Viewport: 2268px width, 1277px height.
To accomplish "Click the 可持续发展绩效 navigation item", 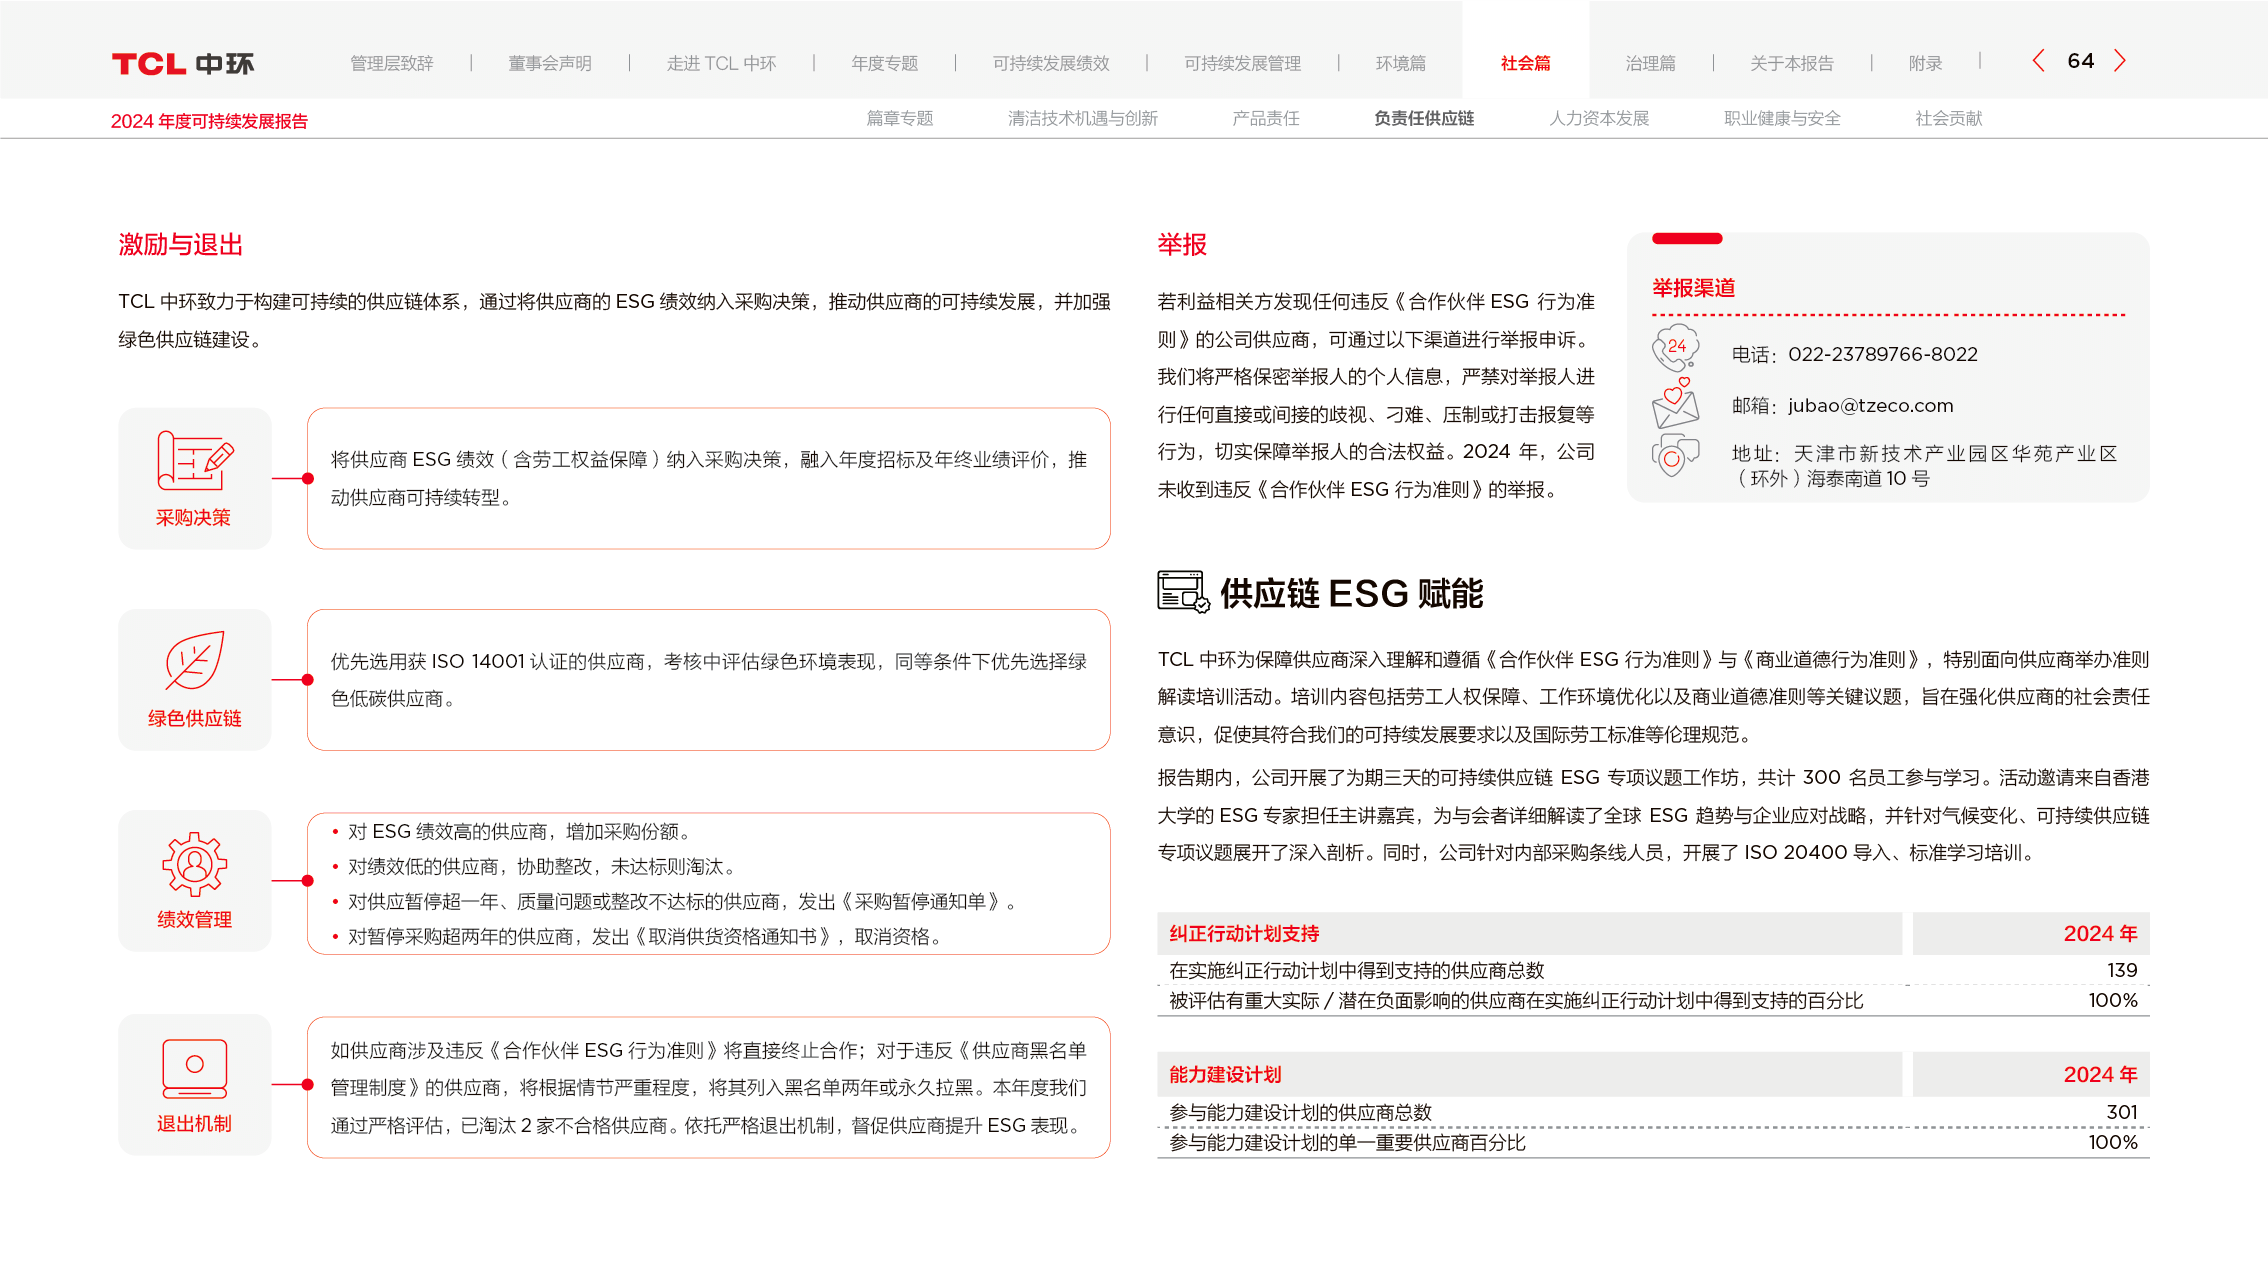I will click(1051, 64).
